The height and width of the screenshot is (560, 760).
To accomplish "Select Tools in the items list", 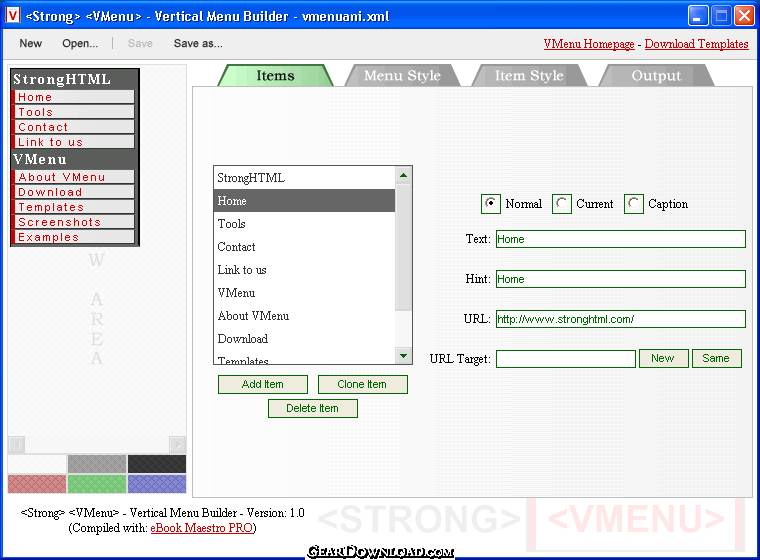I will 304,224.
